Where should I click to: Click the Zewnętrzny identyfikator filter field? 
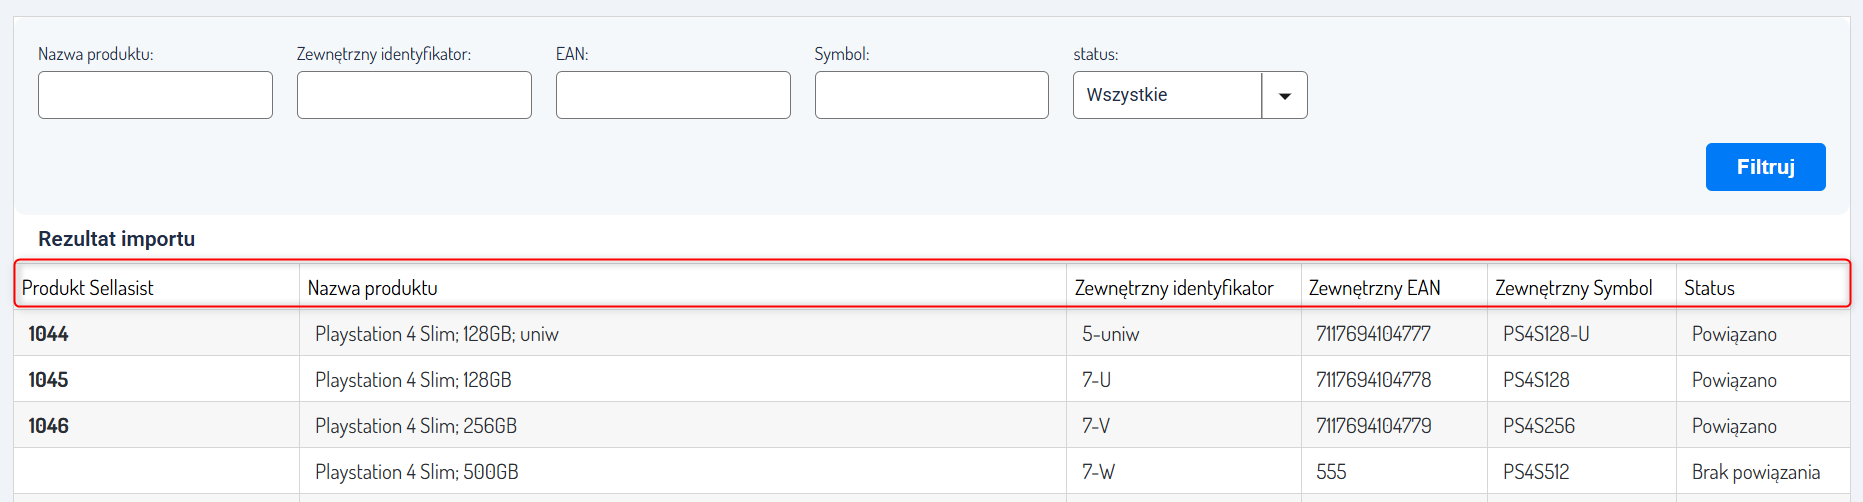coord(414,95)
